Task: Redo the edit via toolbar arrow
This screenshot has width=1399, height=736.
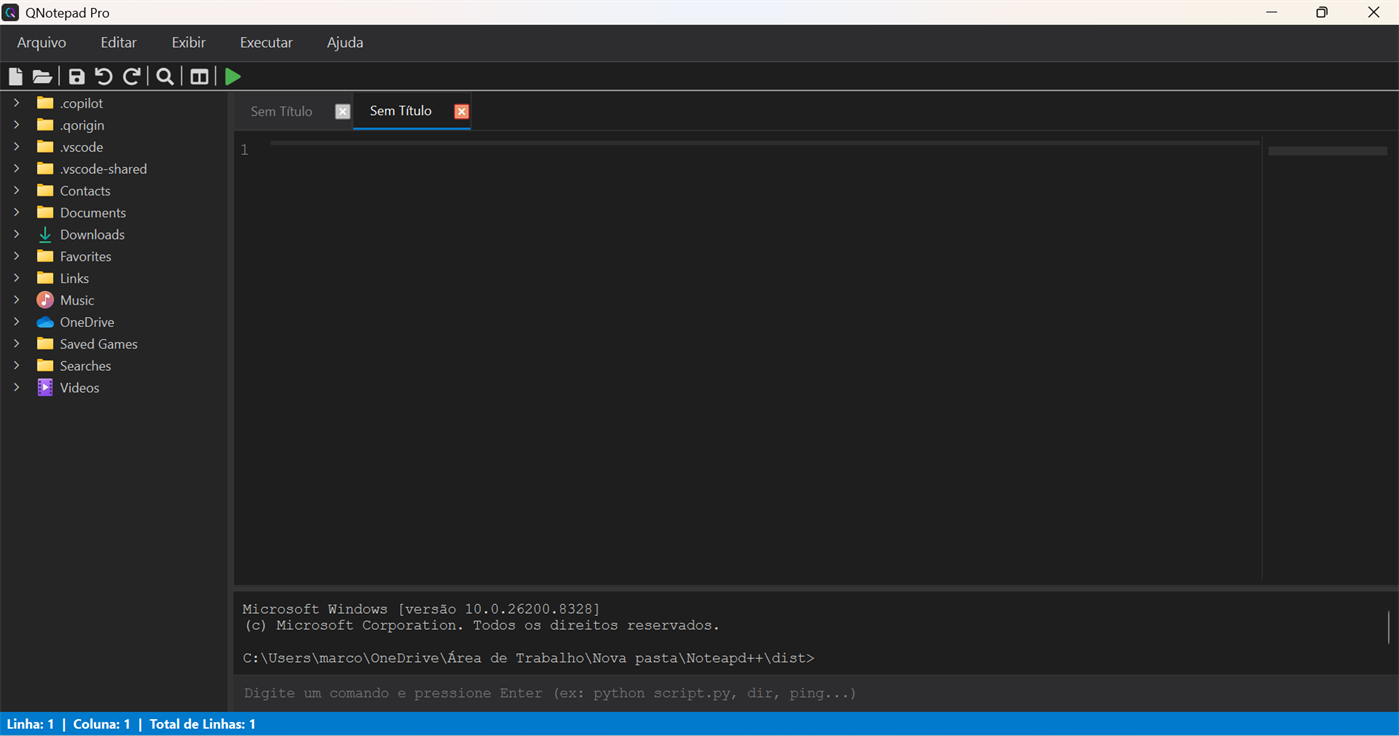Action: pos(131,76)
